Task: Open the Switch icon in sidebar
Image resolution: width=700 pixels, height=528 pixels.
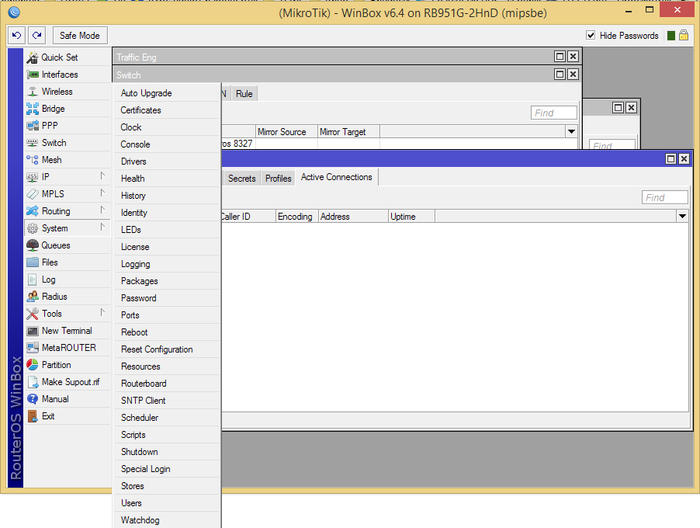Action: click(x=32, y=143)
